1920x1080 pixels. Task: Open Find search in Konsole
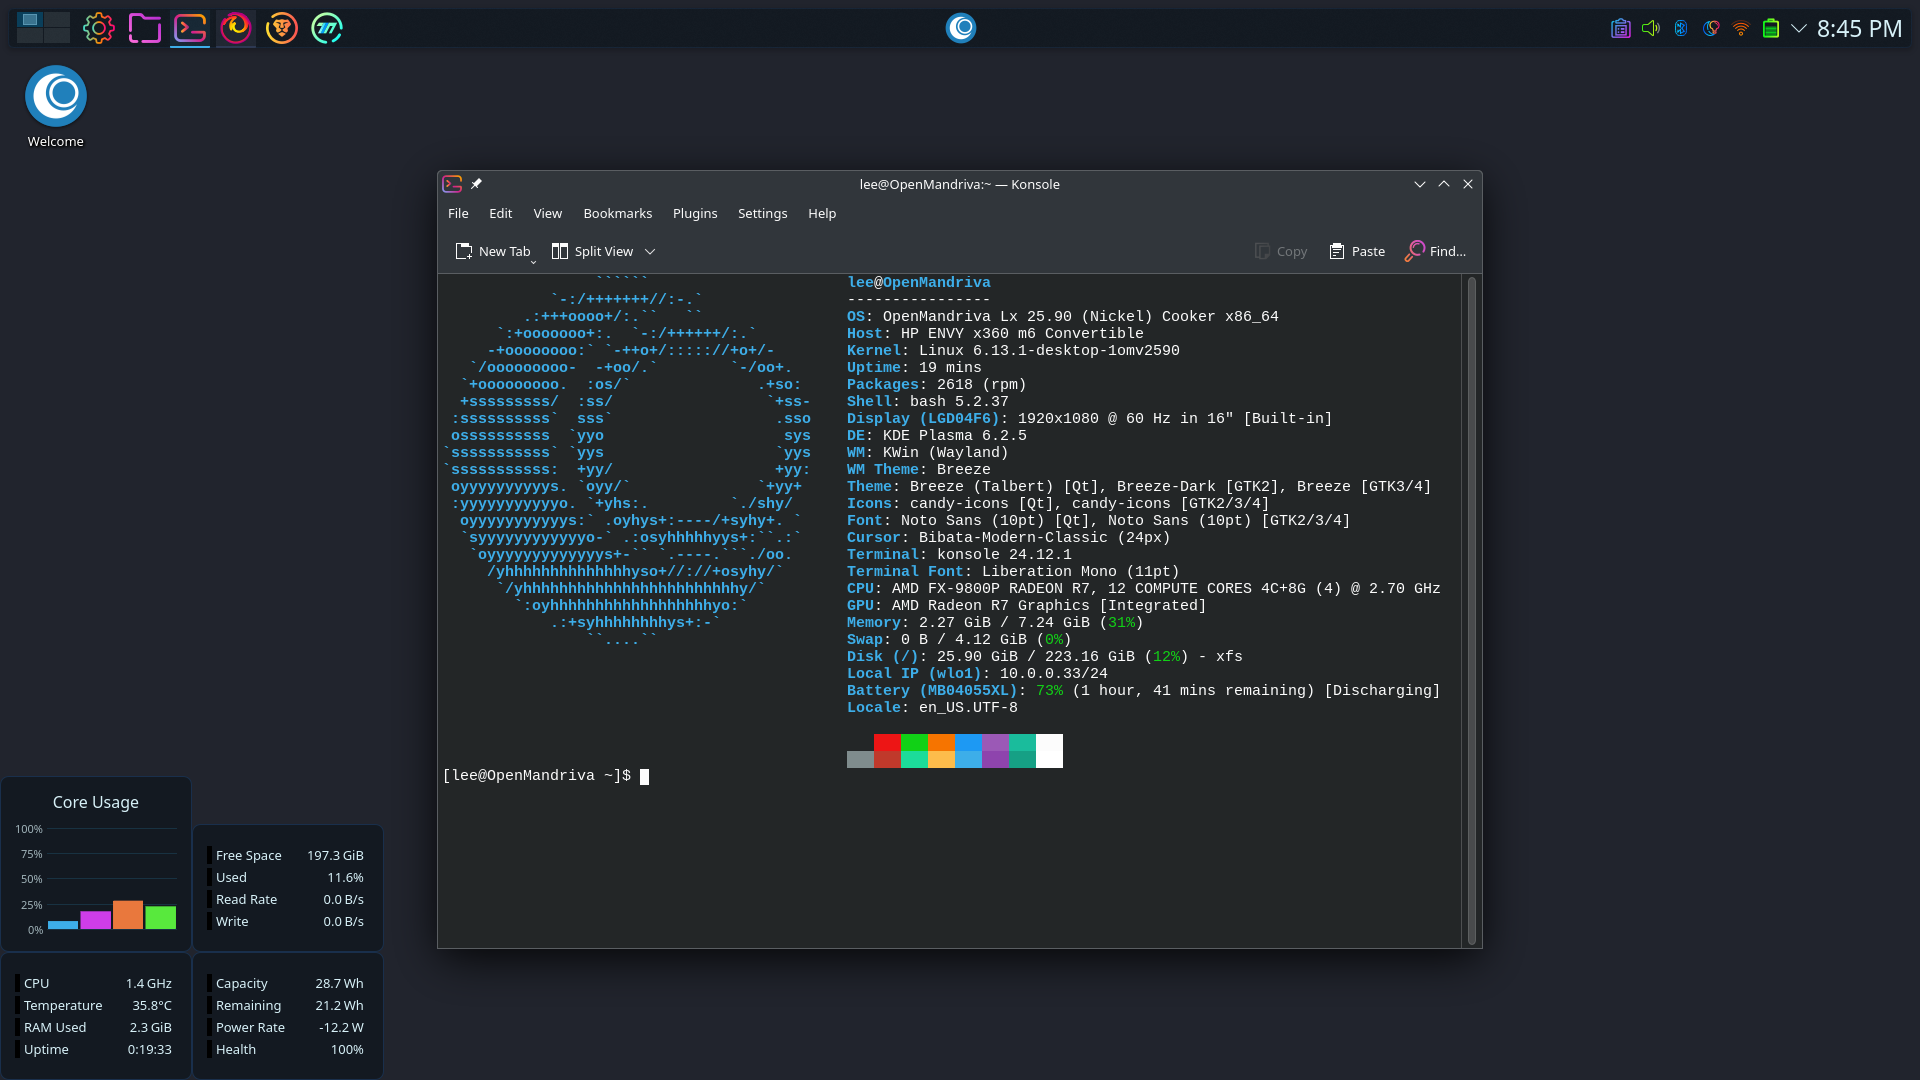point(1435,251)
